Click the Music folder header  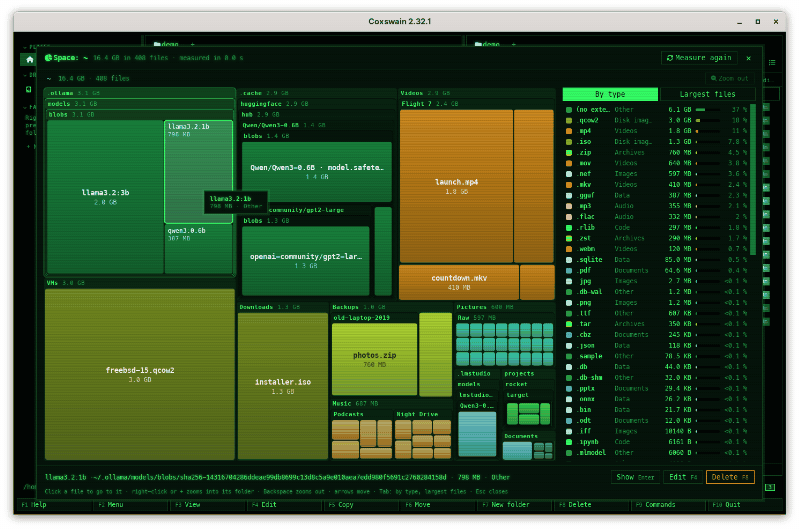[391, 403]
